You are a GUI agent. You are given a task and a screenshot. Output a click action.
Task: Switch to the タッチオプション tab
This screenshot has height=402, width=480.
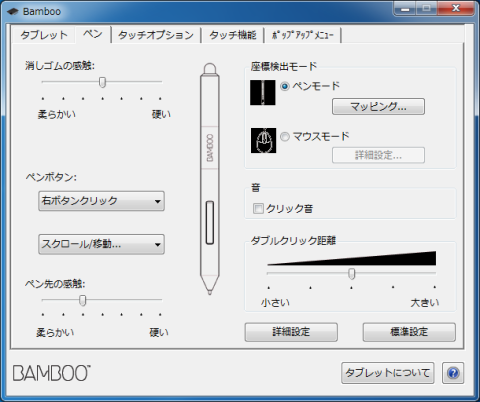click(156, 35)
